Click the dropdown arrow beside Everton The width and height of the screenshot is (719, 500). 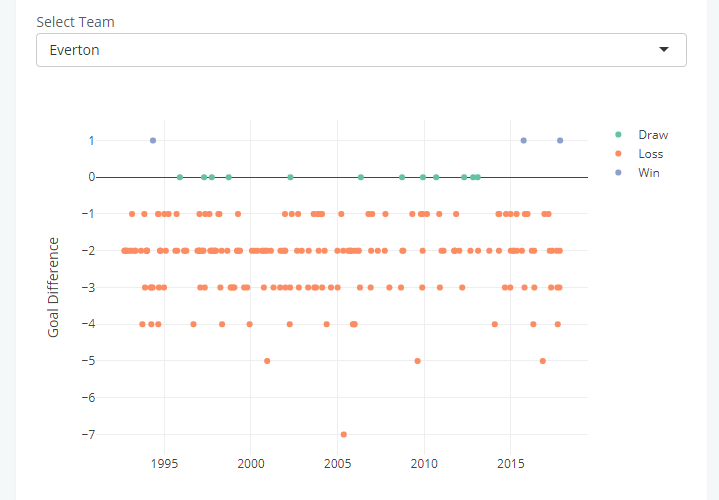(664, 50)
